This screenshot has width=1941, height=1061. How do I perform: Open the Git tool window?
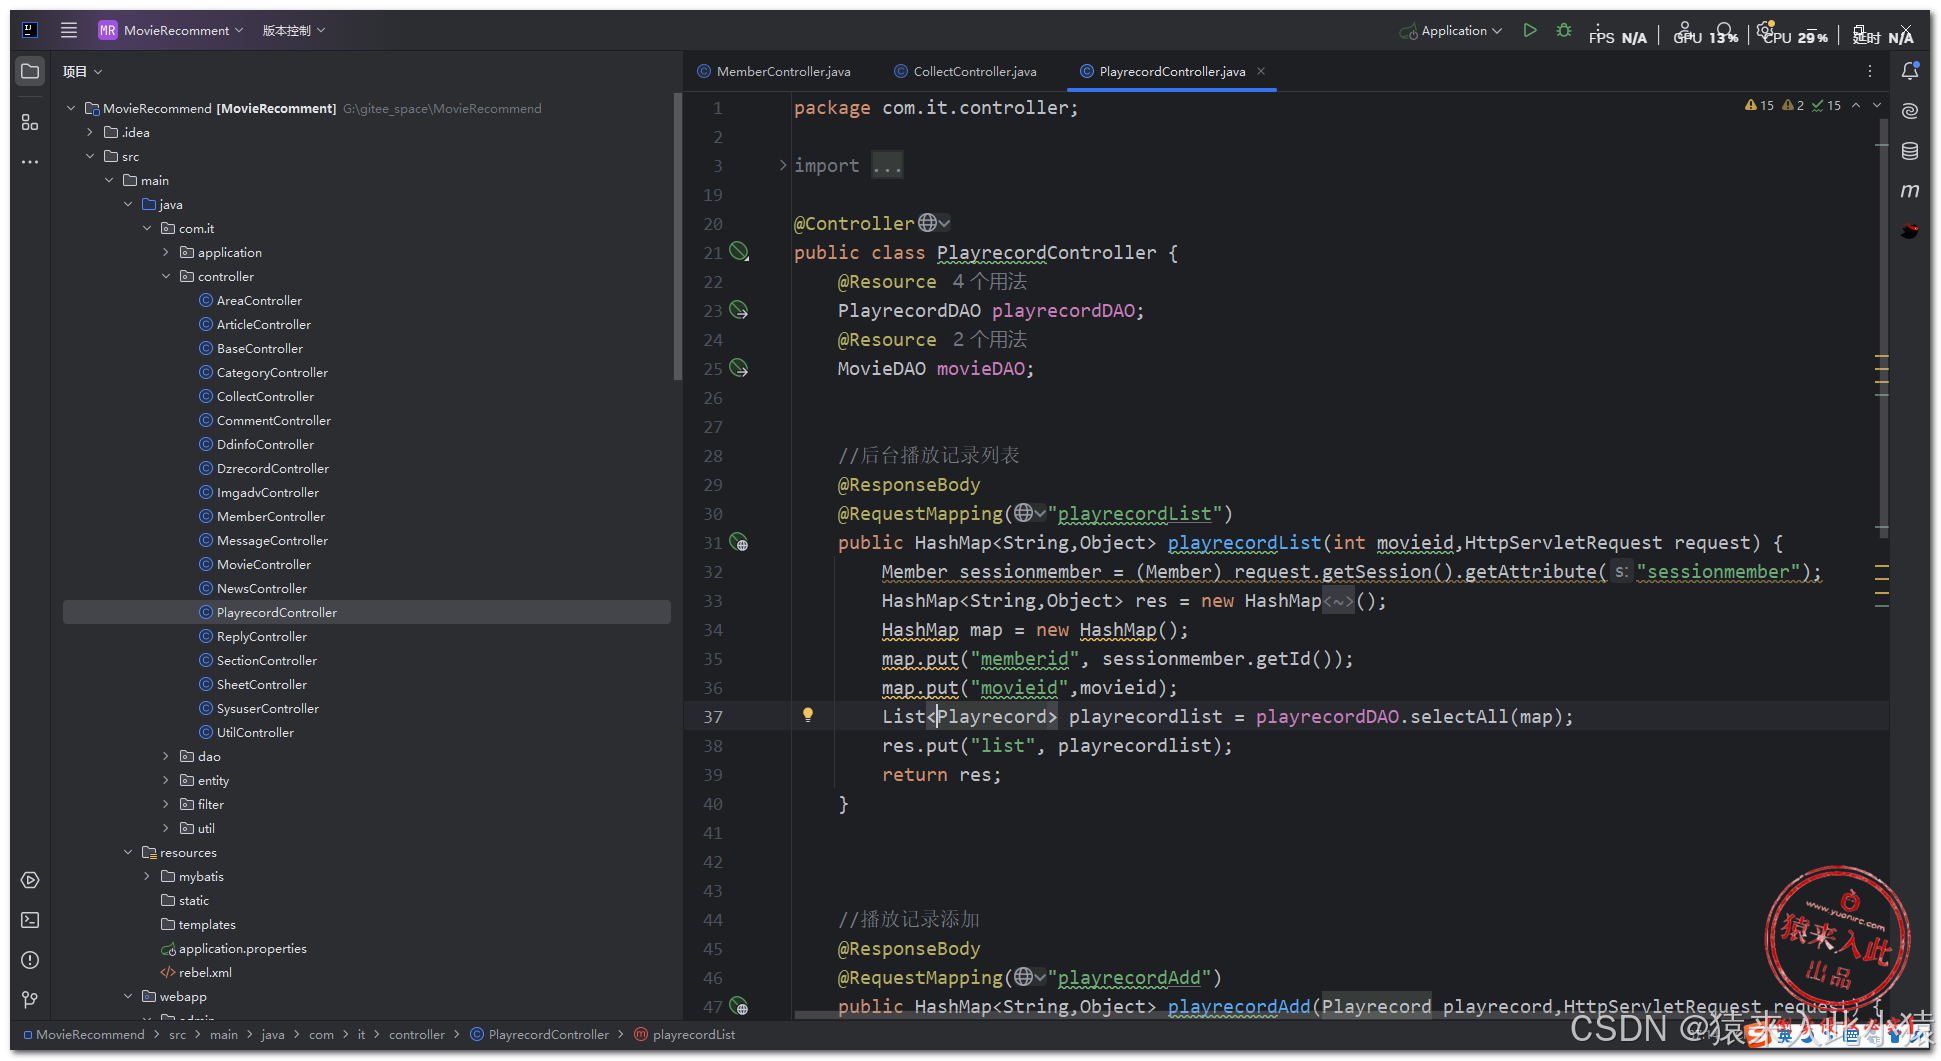pyautogui.click(x=30, y=1000)
